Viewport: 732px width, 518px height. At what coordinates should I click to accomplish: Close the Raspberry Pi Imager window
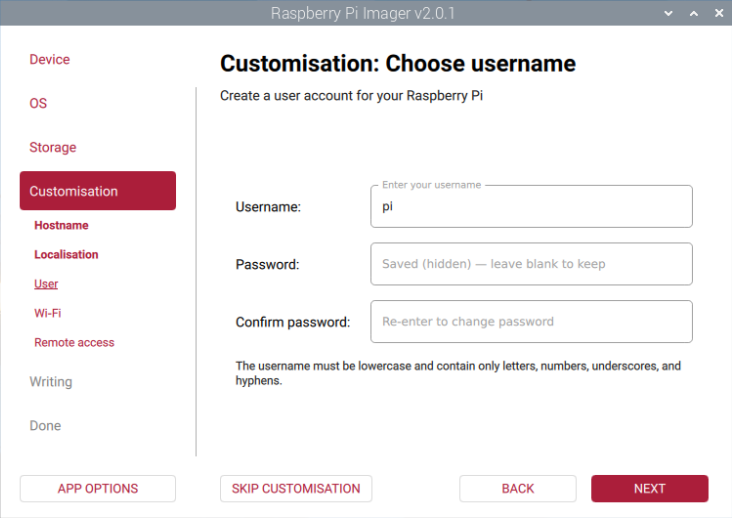pos(717,14)
